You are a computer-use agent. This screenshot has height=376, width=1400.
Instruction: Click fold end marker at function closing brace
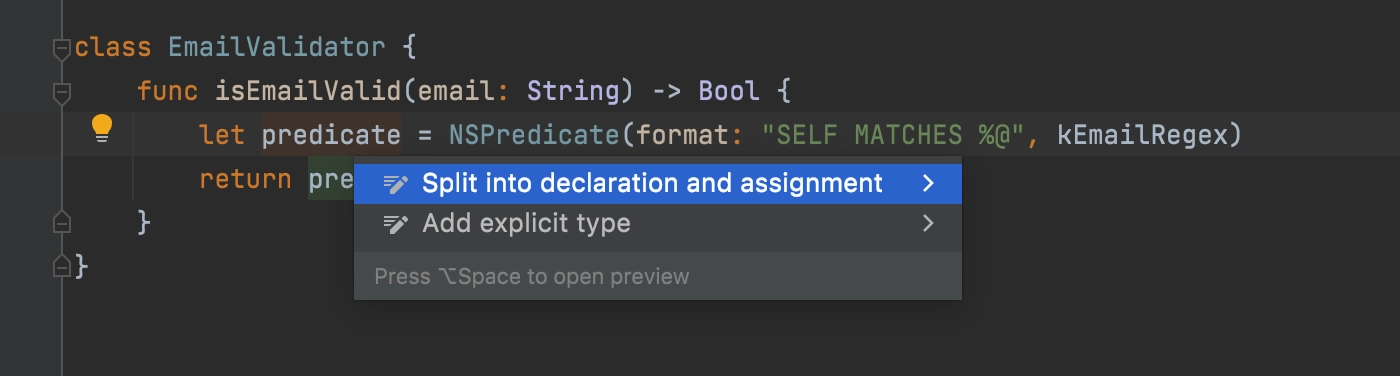pos(61,222)
